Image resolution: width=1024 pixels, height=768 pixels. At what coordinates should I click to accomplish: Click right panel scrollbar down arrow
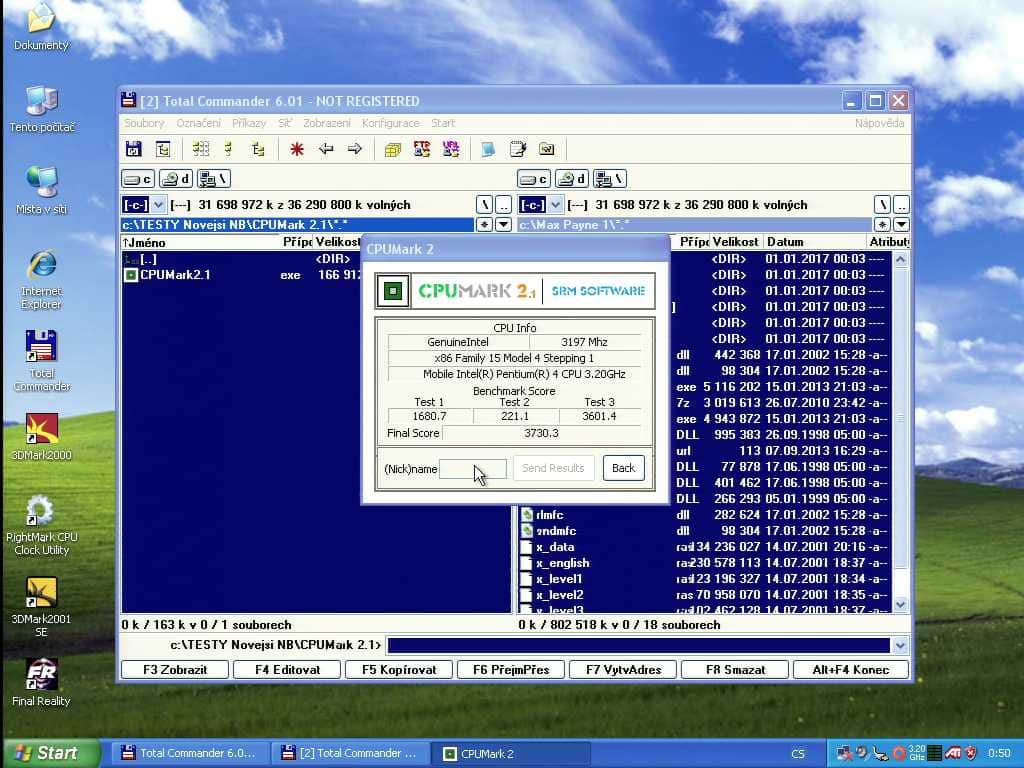click(x=901, y=604)
